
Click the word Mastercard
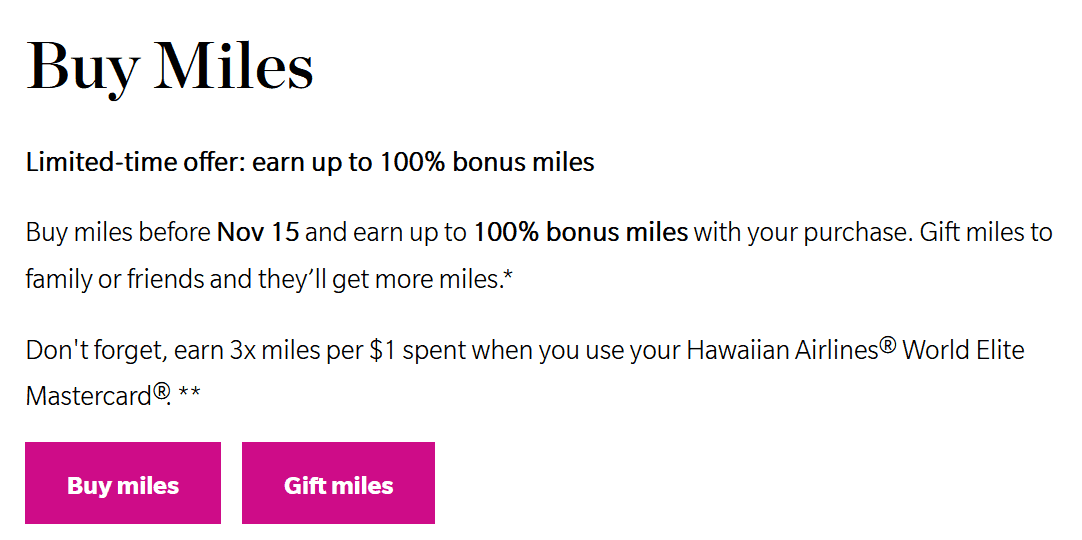tap(89, 395)
